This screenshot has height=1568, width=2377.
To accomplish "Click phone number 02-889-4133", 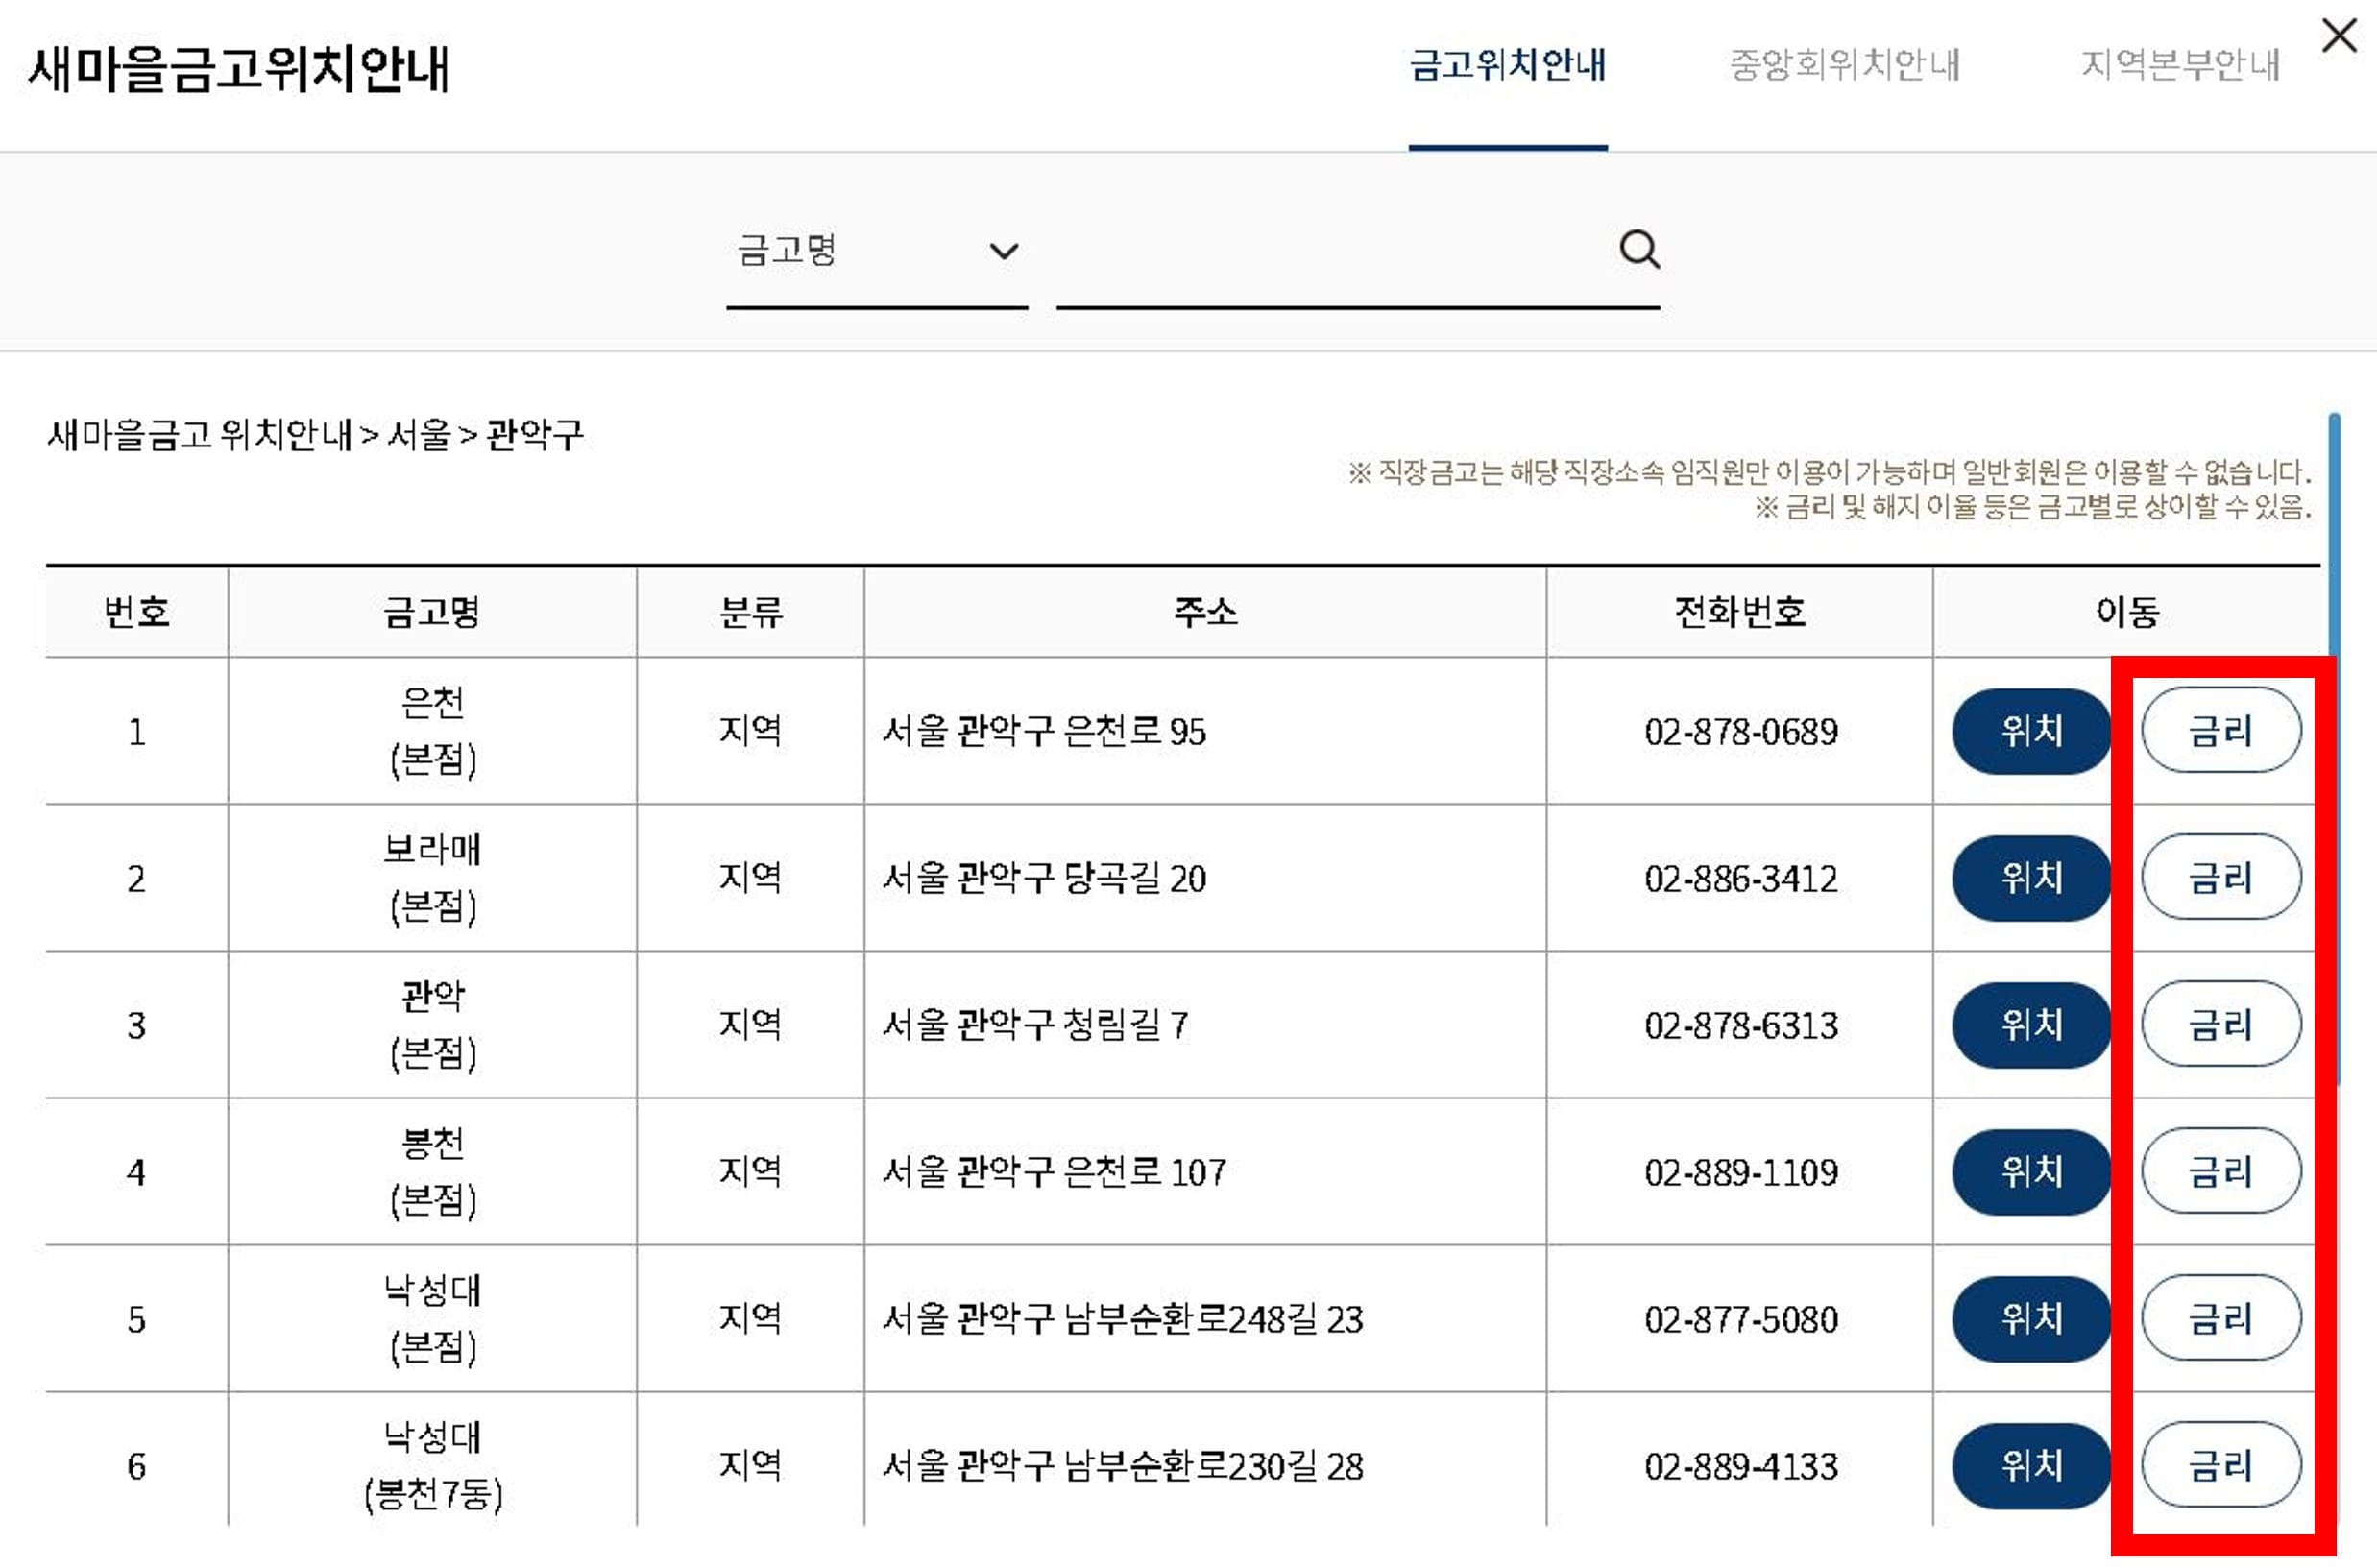I will (1741, 1467).
